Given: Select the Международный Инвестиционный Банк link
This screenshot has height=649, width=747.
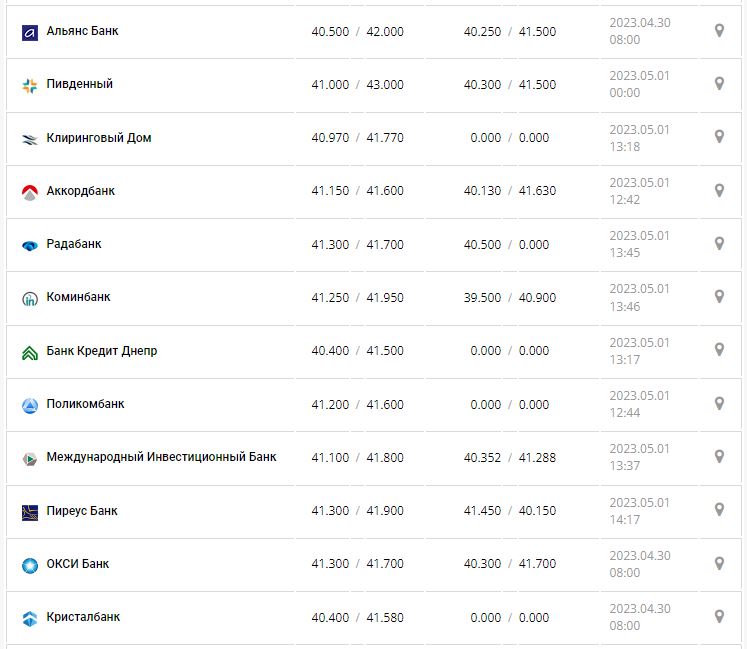Looking at the screenshot, I should (x=161, y=457).
